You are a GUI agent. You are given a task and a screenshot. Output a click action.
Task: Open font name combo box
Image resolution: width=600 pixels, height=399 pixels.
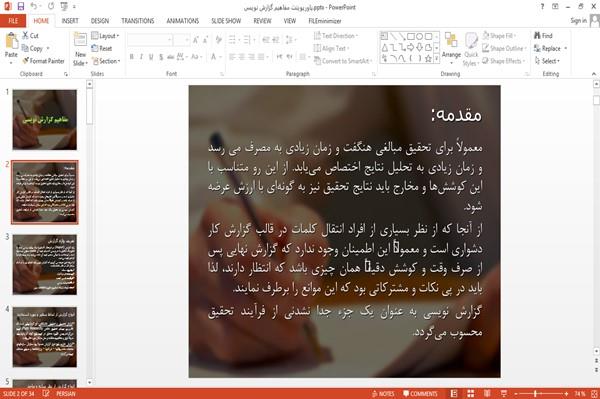[x=150, y=40]
